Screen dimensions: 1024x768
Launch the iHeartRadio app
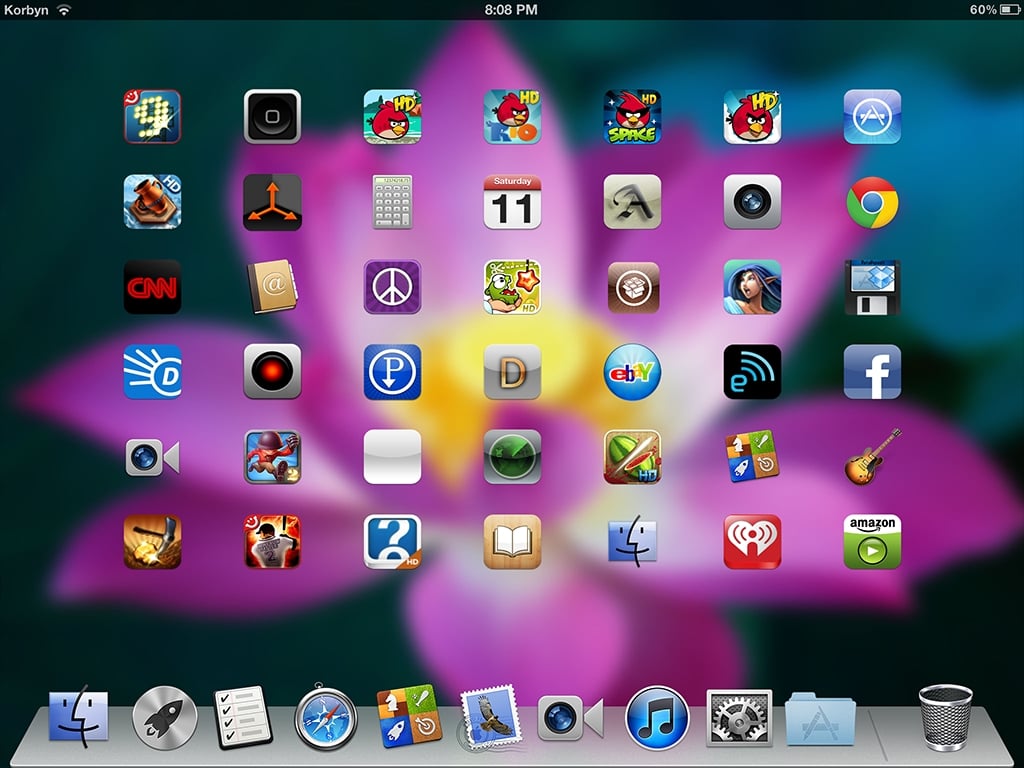(x=752, y=541)
